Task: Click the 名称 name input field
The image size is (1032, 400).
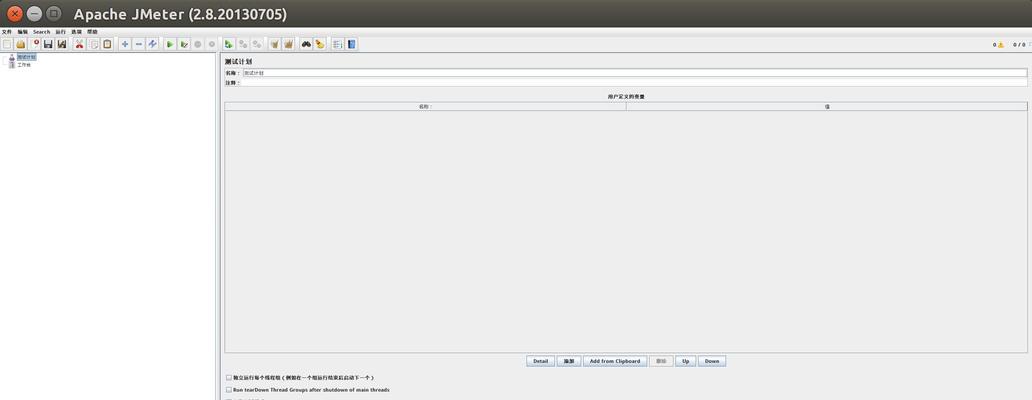Action: point(634,73)
